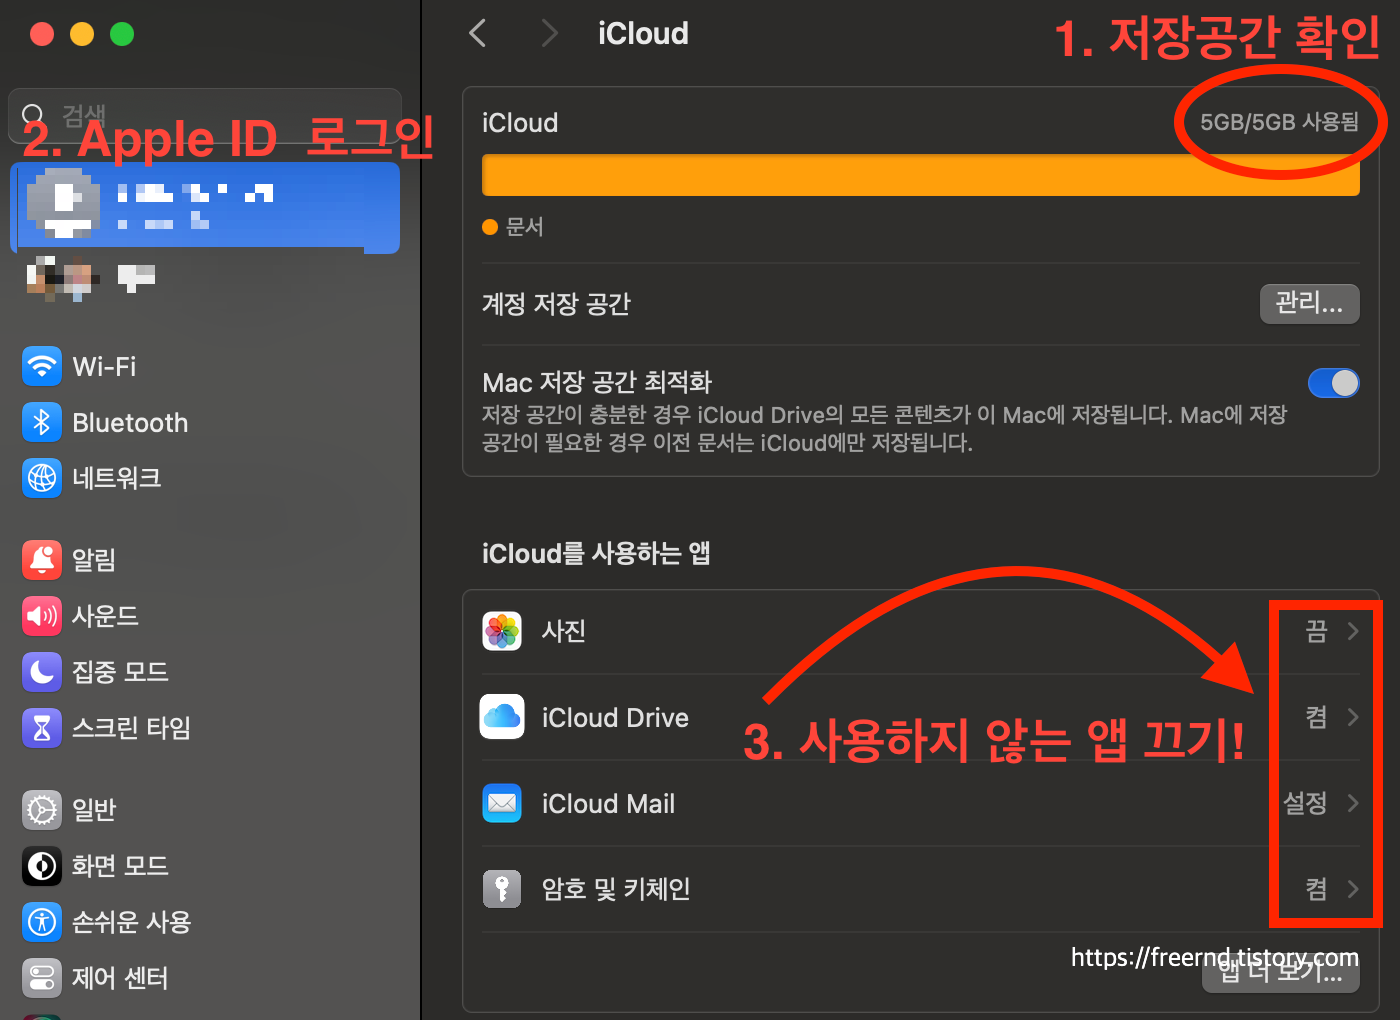Click the Bluetooth icon in sidebar
Image resolution: width=1400 pixels, height=1020 pixels.
[42, 422]
